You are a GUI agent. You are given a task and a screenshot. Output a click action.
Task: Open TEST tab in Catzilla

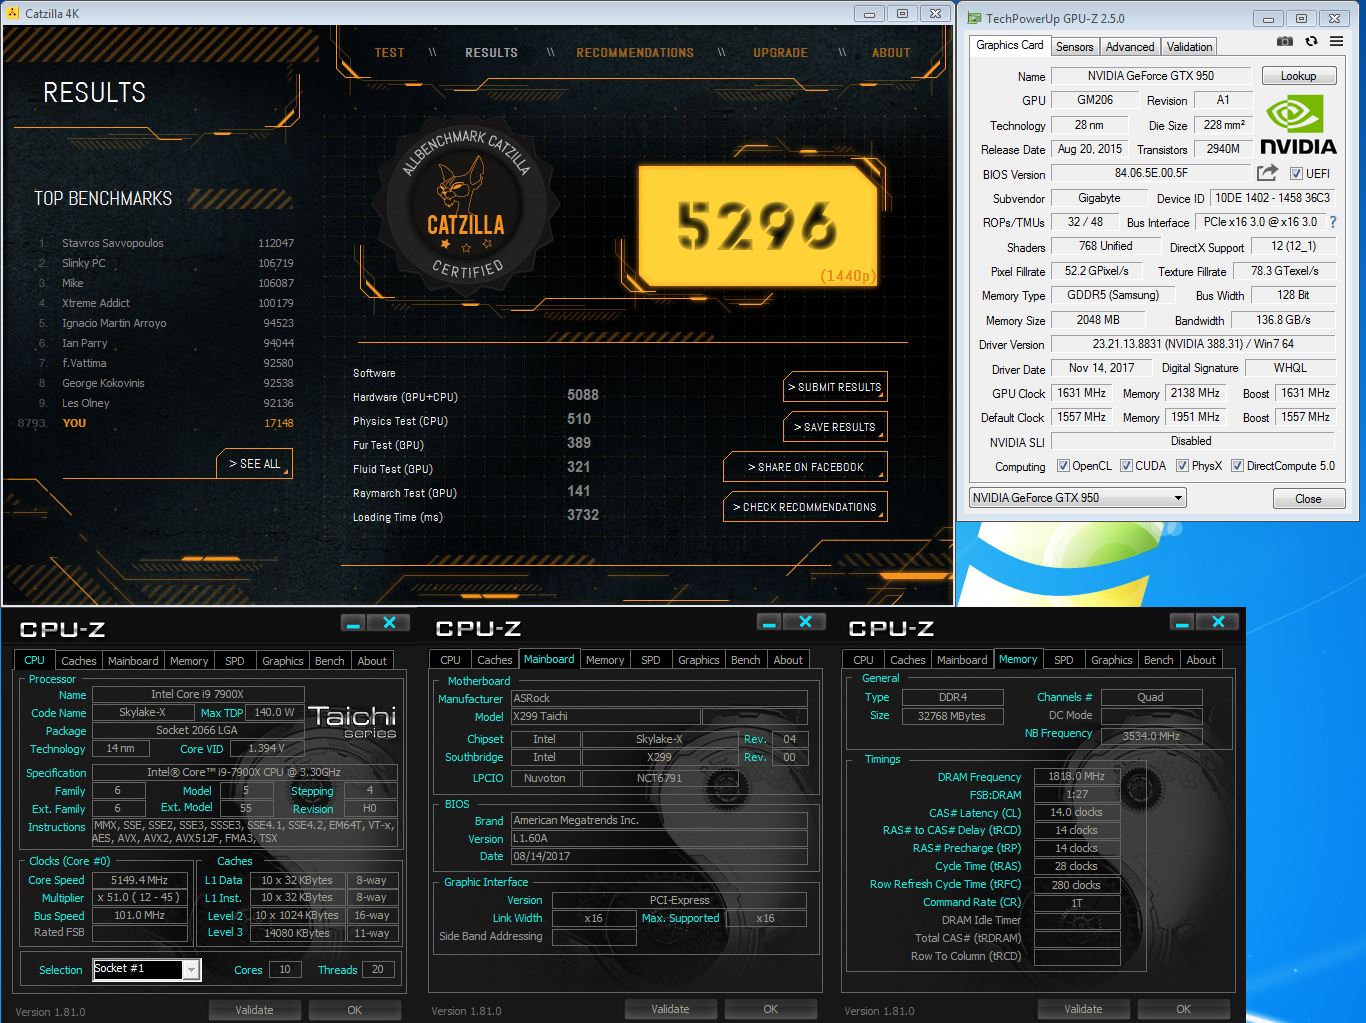389,53
